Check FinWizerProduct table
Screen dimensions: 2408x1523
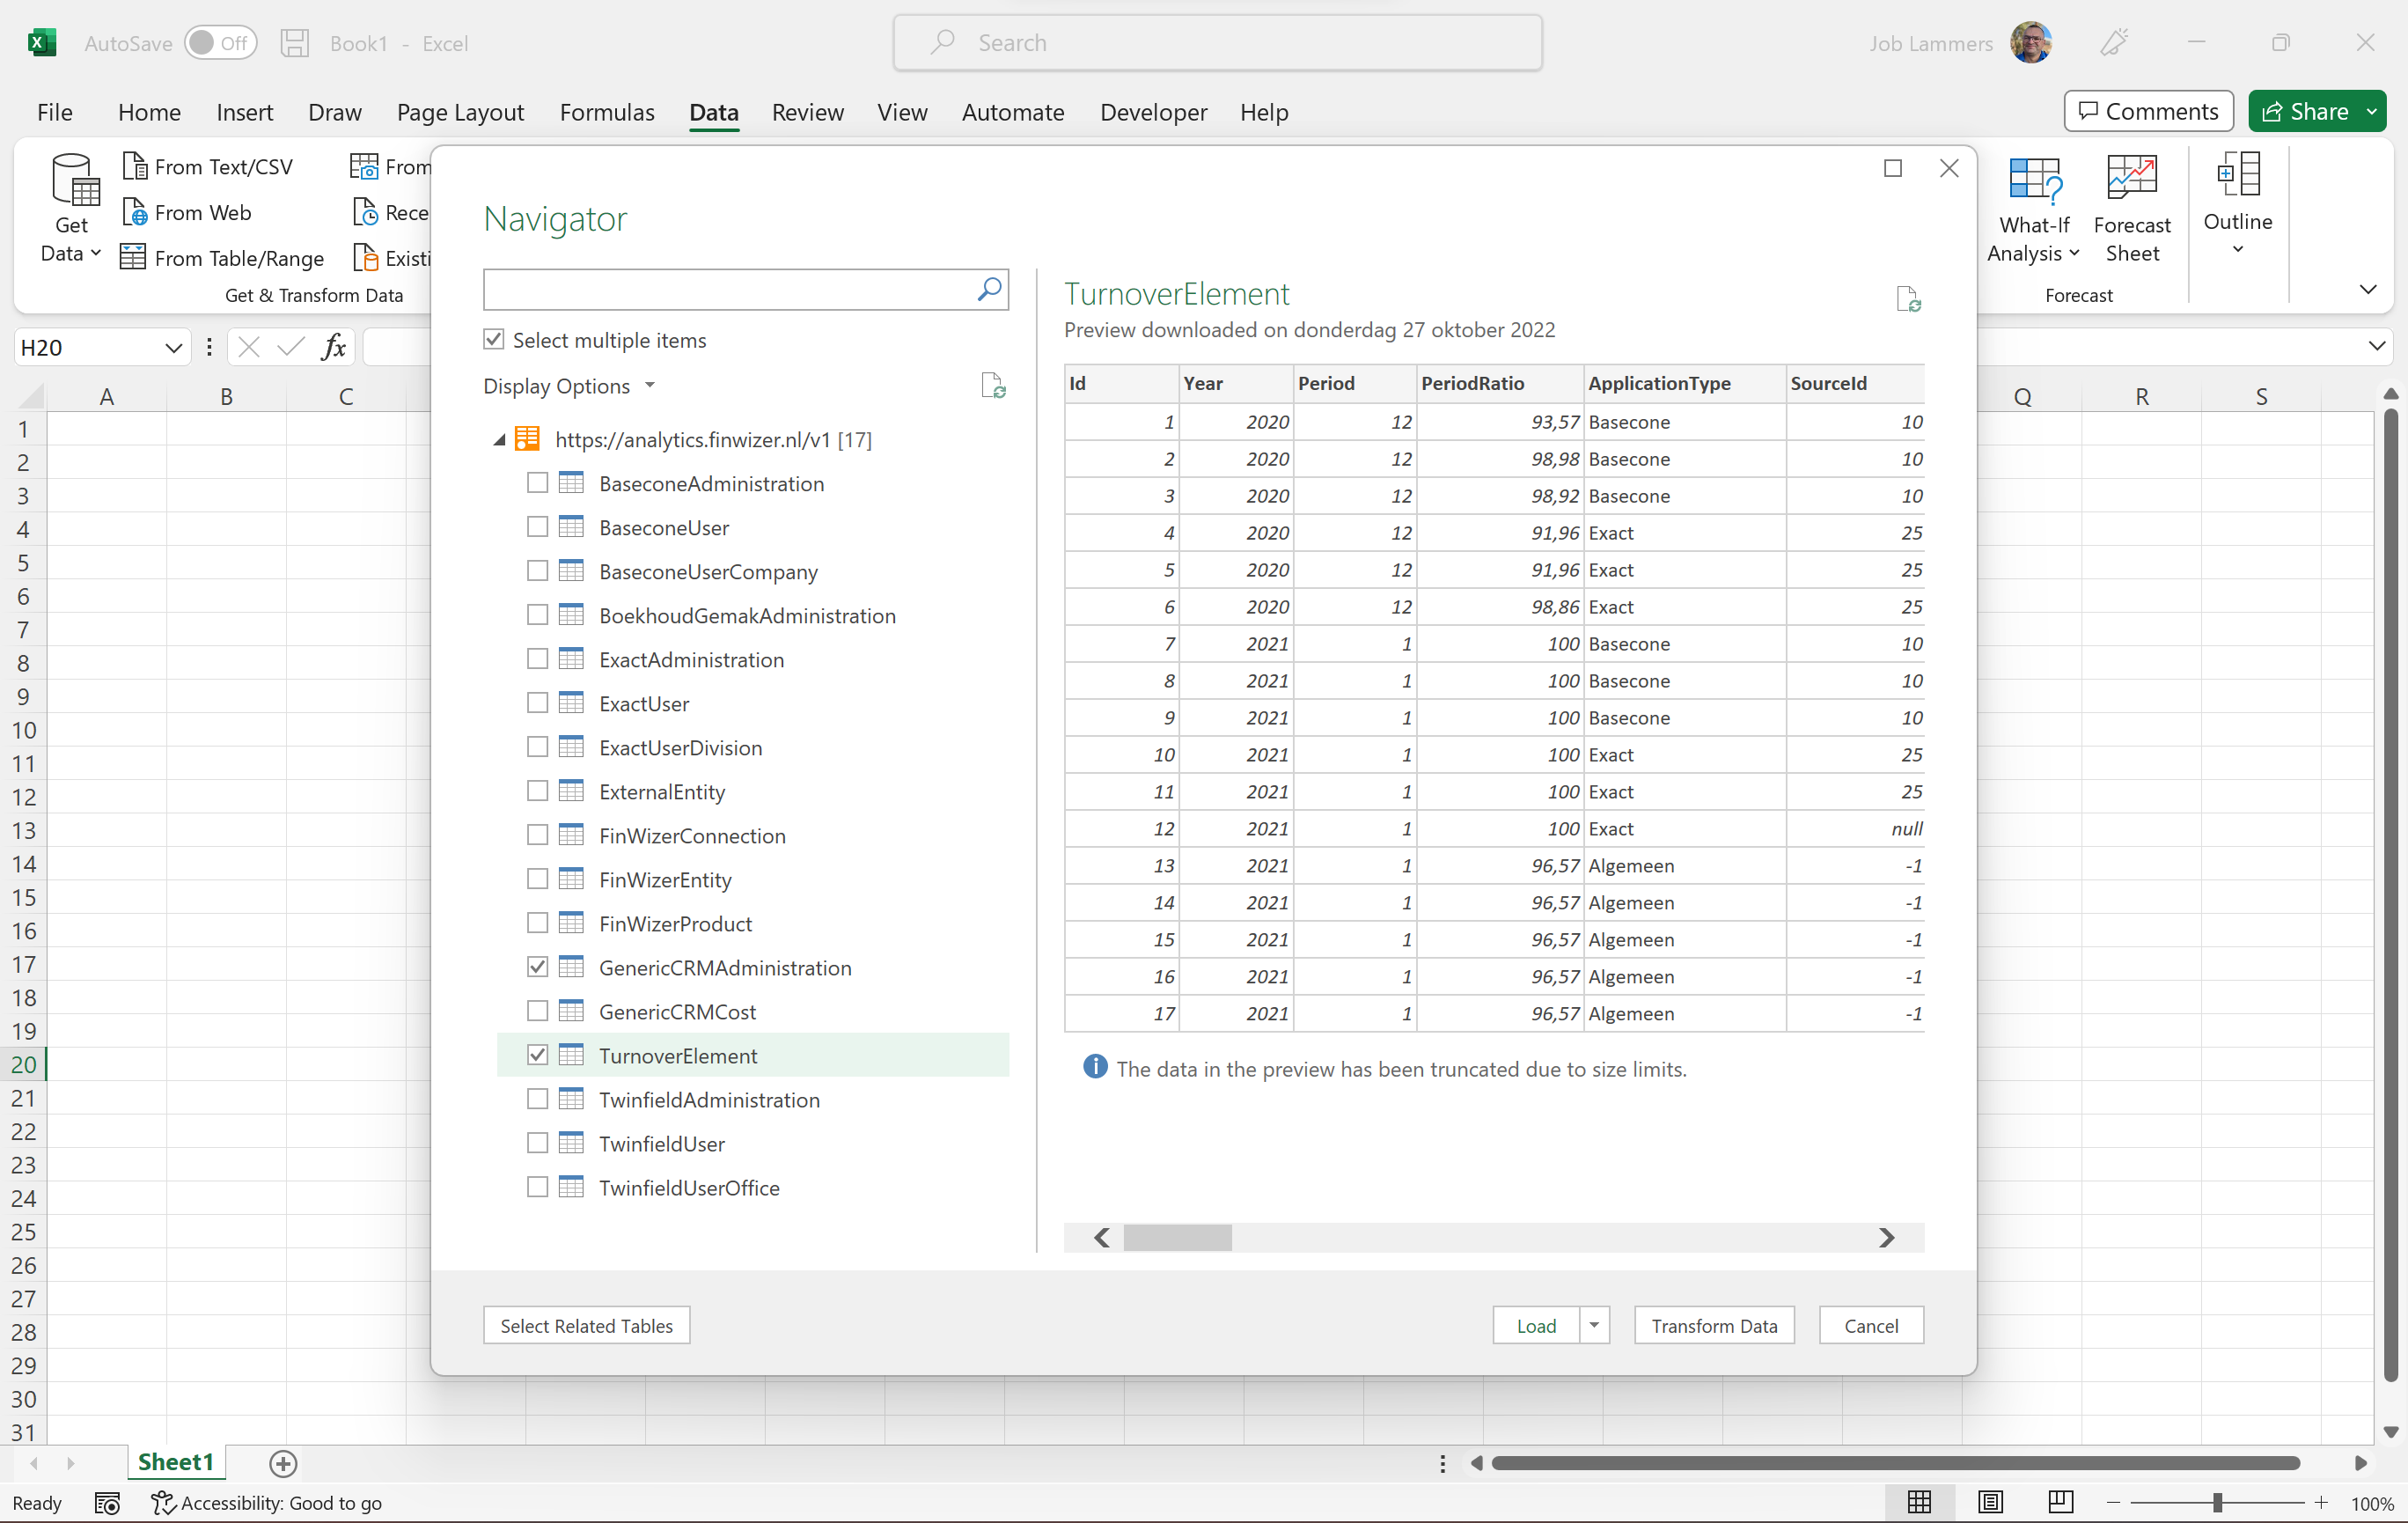click(537, 923)
